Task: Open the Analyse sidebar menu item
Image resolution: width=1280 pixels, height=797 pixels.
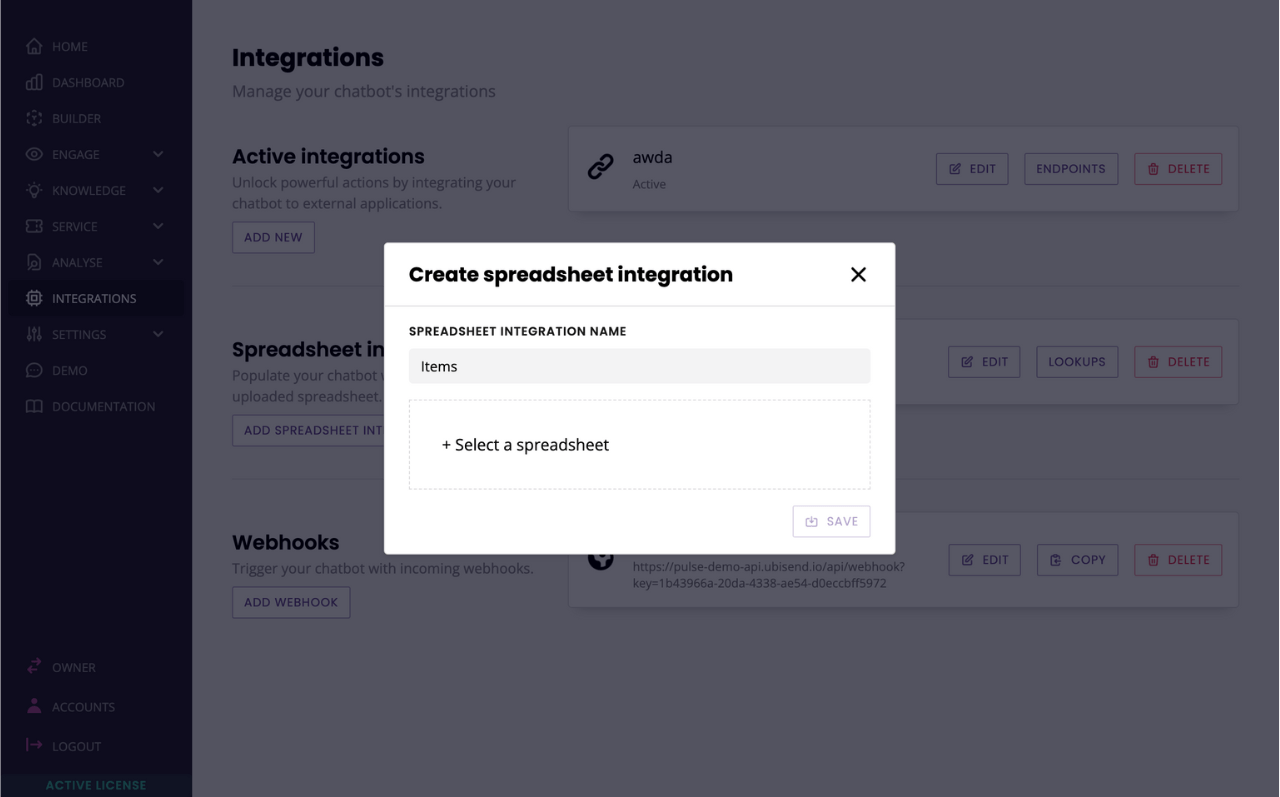Action: coord(77,263)
